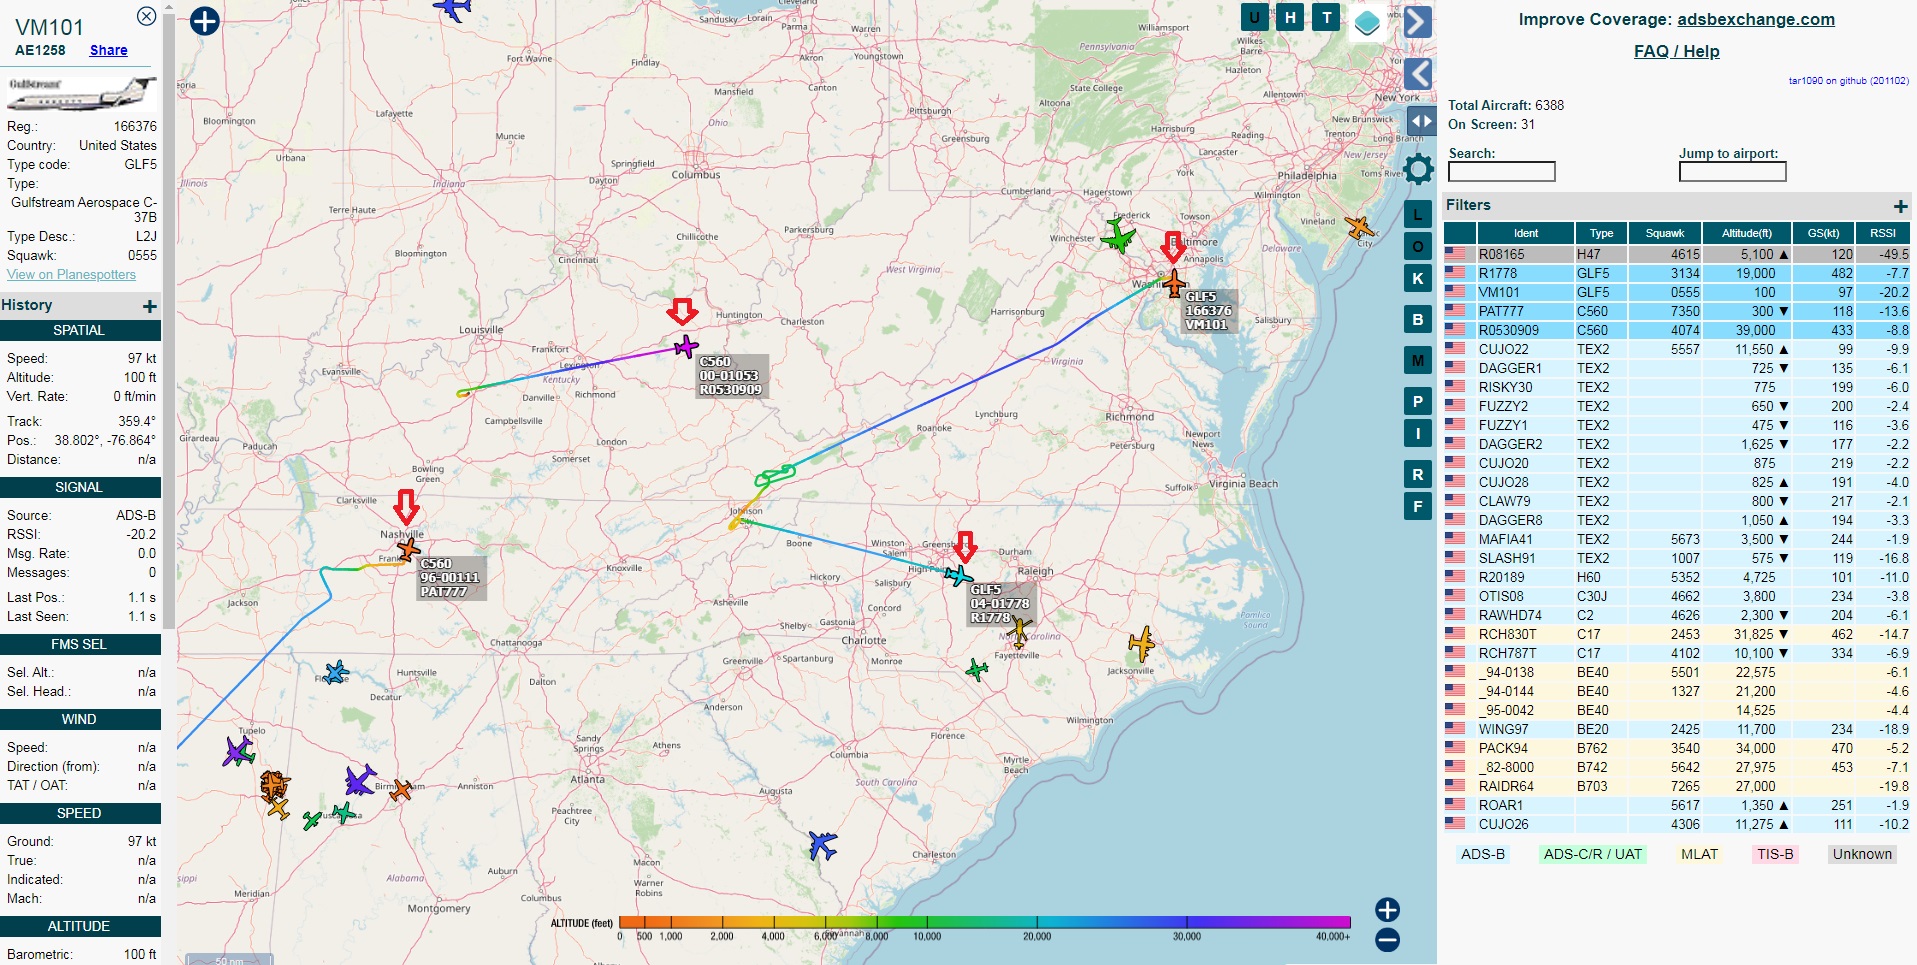Toggle the H map button
The height and width of the screenshot is (965, 1917).
(x=1290, y=17)
